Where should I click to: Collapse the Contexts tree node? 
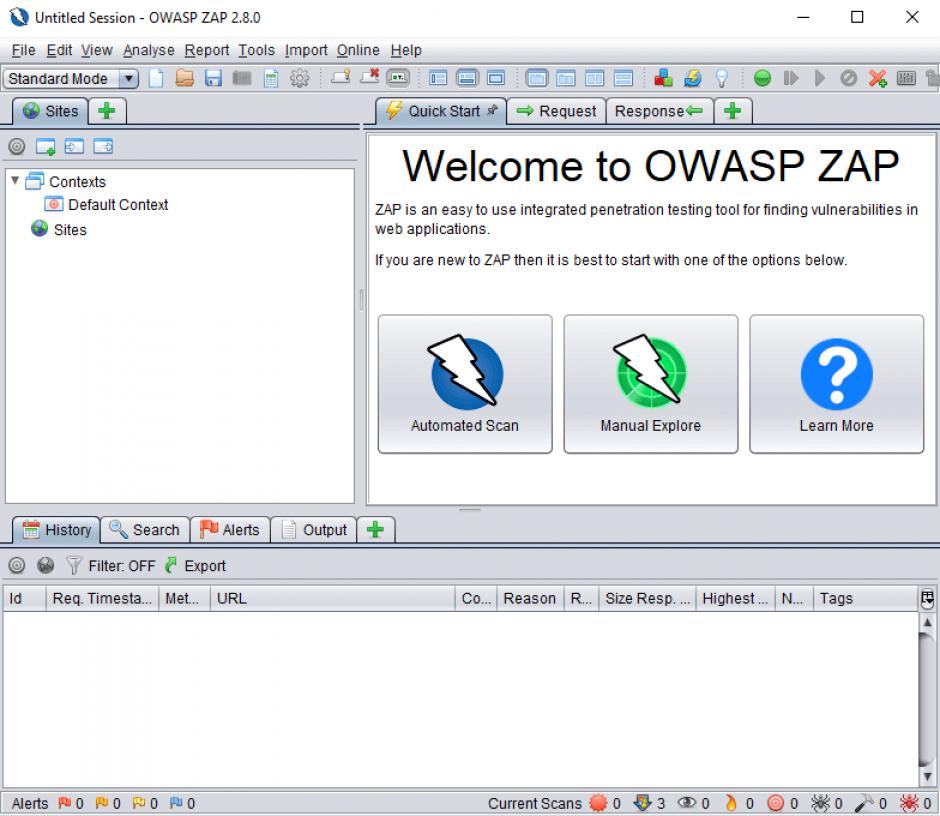tap(15, 180)
